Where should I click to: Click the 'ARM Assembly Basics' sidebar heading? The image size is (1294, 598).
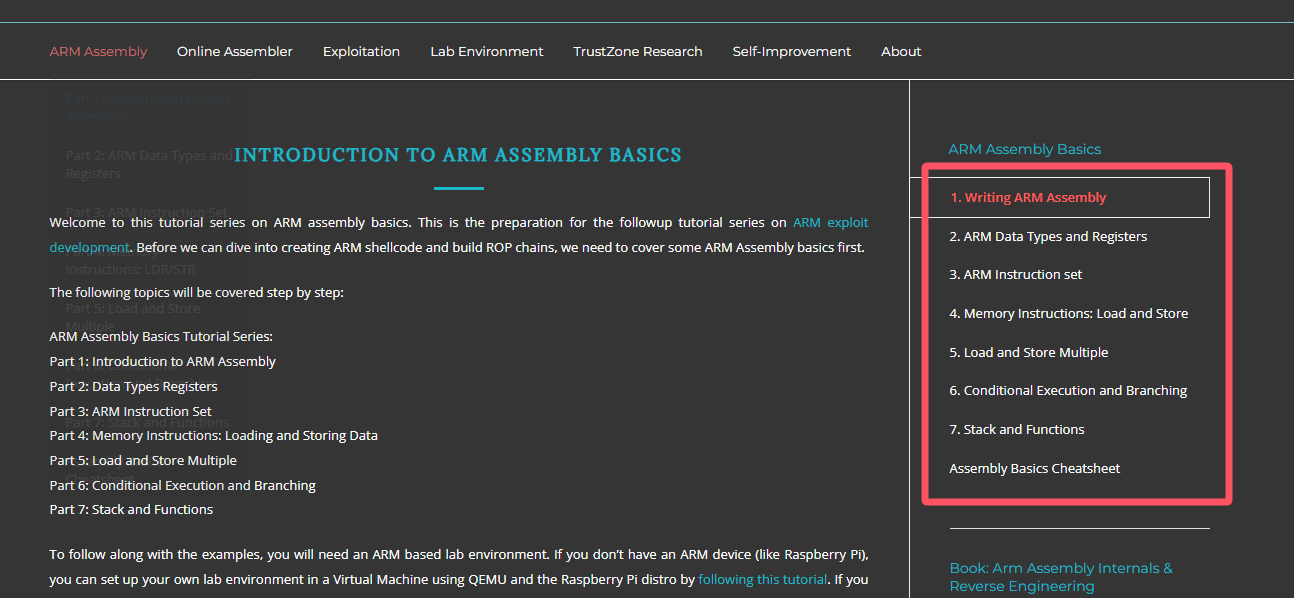(1025, 149)
